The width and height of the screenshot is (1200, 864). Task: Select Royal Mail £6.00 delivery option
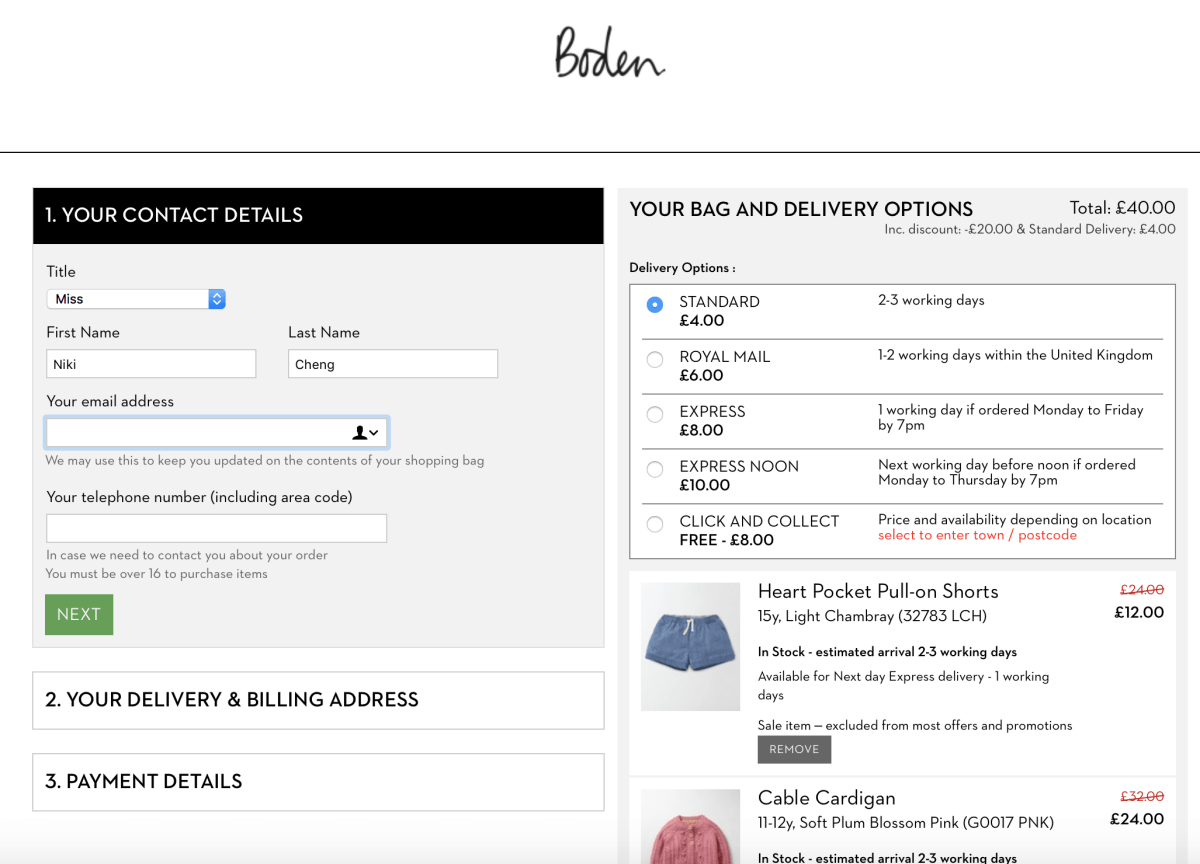point(655,359)
